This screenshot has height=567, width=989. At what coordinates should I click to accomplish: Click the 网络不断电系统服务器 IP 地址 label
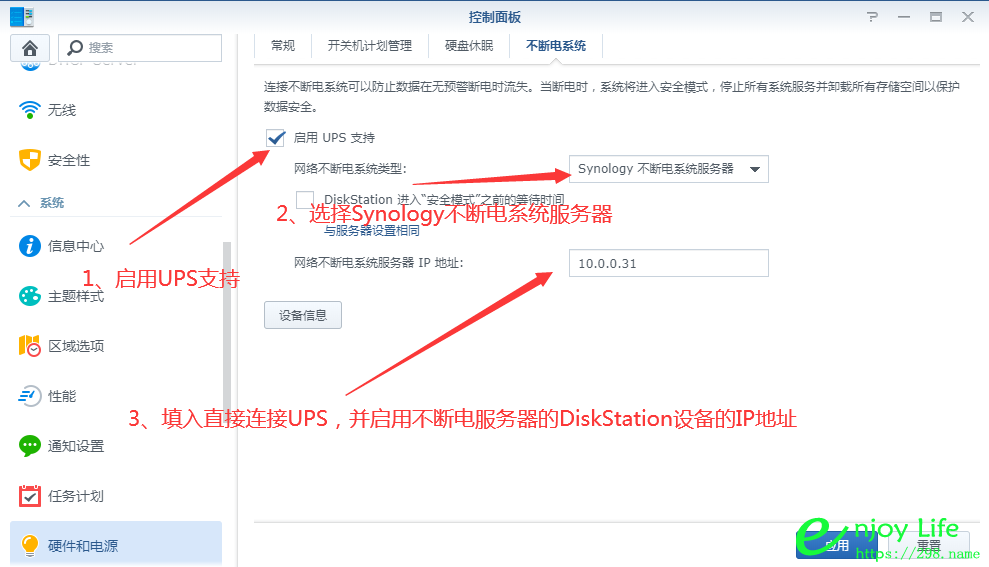click(x=378, y=263)
